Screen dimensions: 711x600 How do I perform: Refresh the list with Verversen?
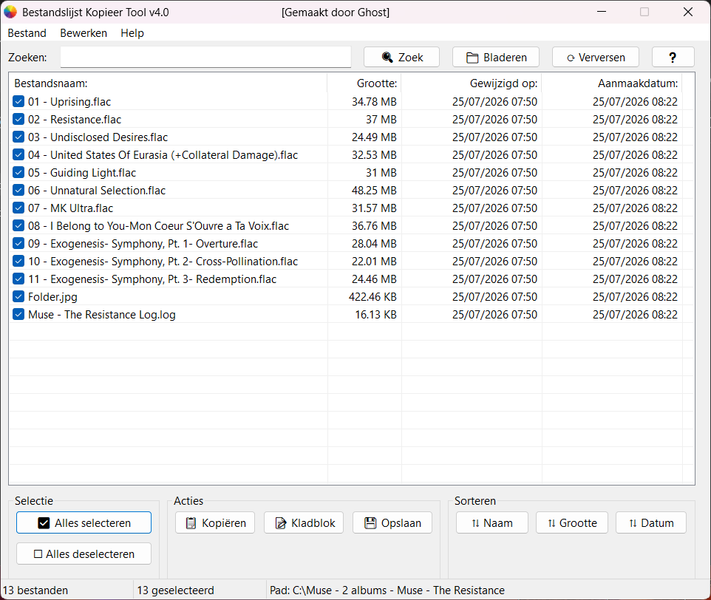click(595, 57)
